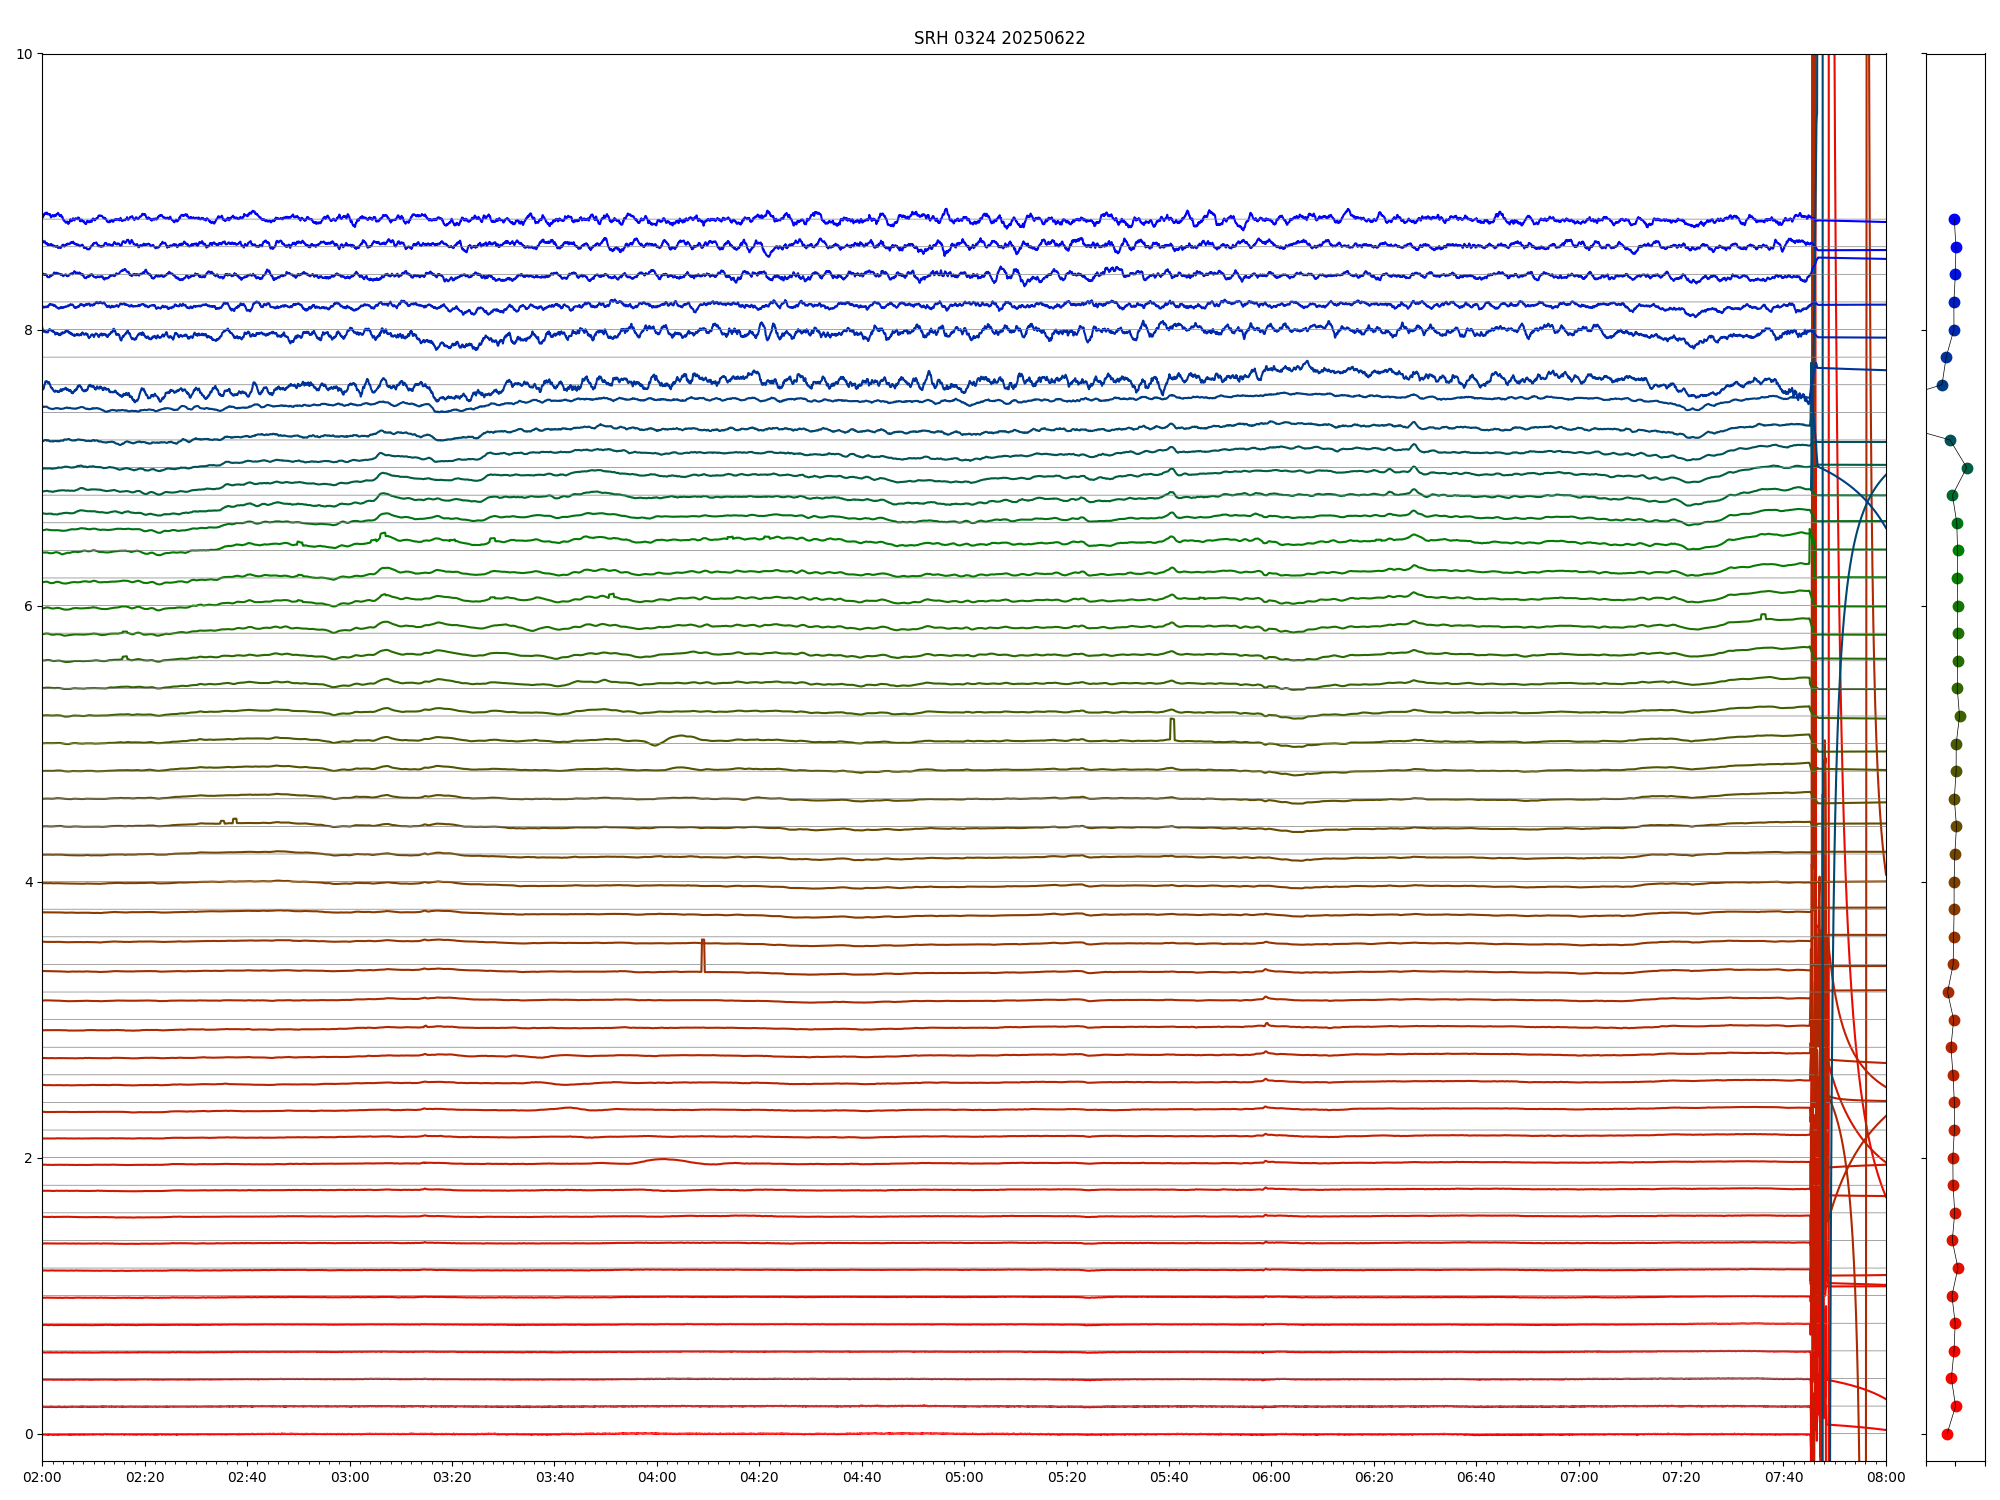The image size is (2000, 1500).
Task: Click the small double bump near 02:37
Action: tap(229, 821)
